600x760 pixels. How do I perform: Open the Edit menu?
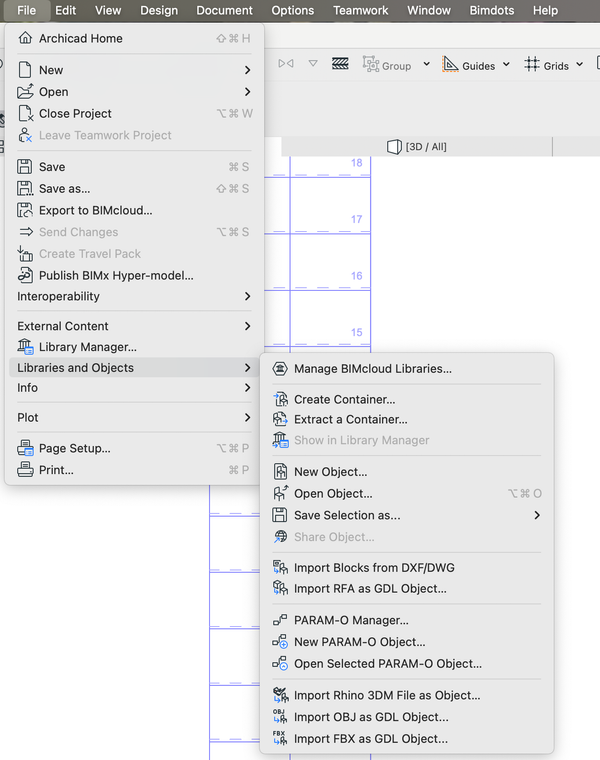click(65, 10)
